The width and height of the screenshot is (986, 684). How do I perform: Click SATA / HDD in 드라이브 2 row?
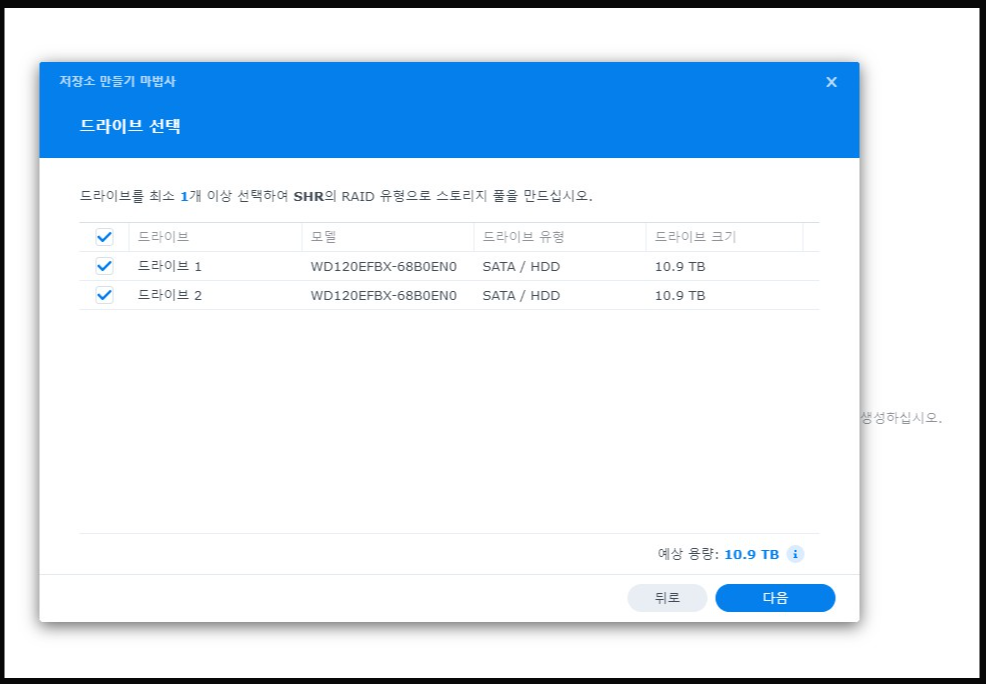click(x=521, y=295)
